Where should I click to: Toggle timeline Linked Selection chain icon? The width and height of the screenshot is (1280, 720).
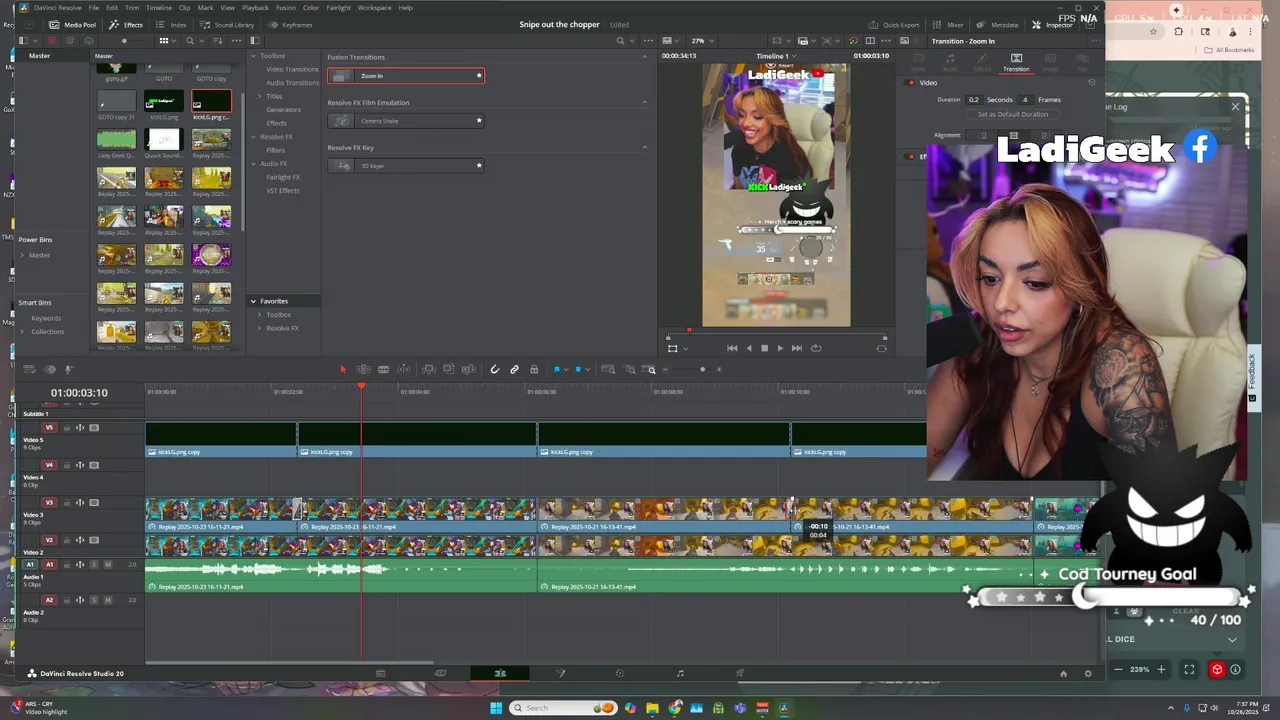point(514,370)
